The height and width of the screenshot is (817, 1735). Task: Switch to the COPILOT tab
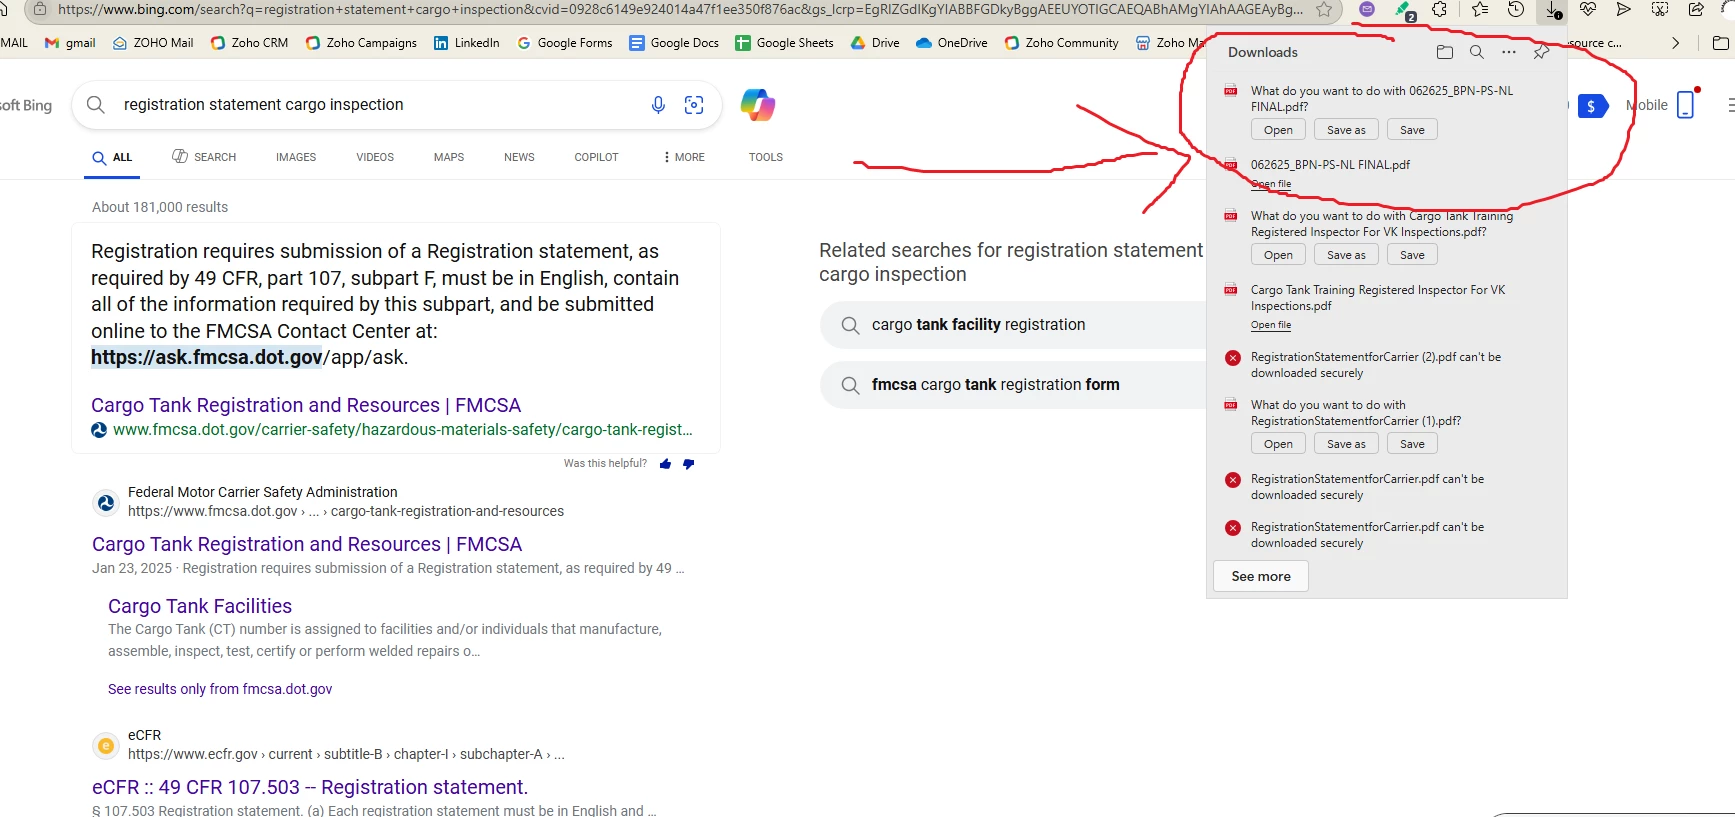tap(596, 157)
